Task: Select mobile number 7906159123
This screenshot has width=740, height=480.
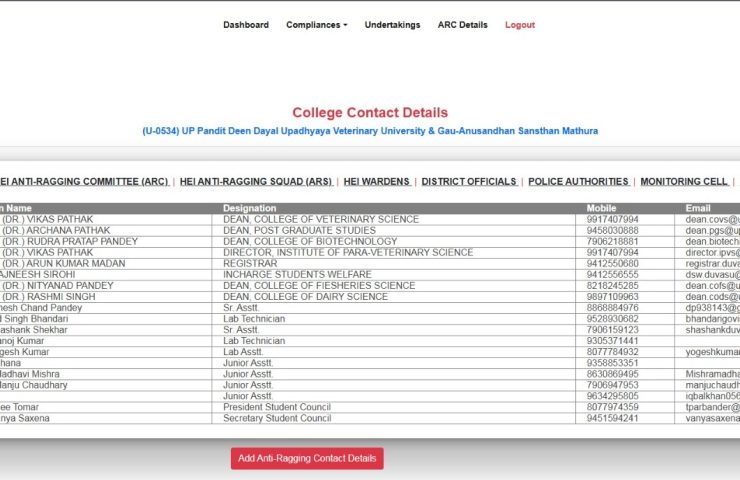Action: (625, 329)
